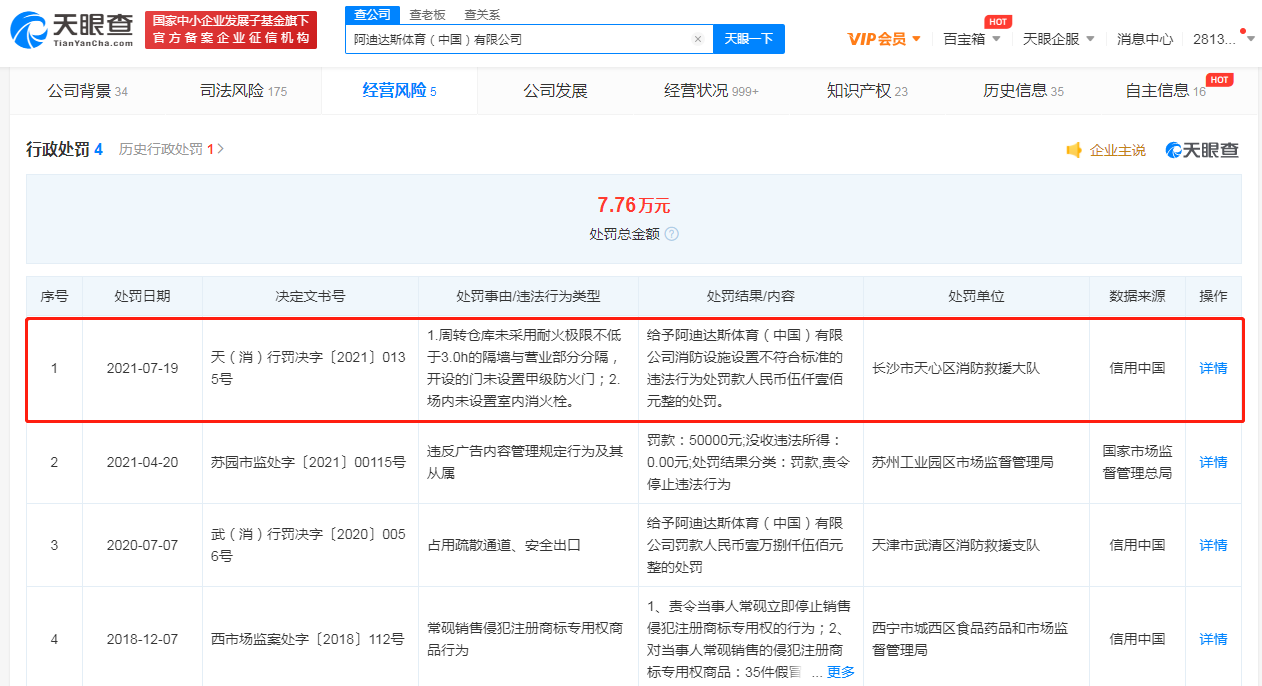Clear the search box with X icon
Image resolution: width=1262 pixels, height=686 pixels.
(x=697, y=39)
